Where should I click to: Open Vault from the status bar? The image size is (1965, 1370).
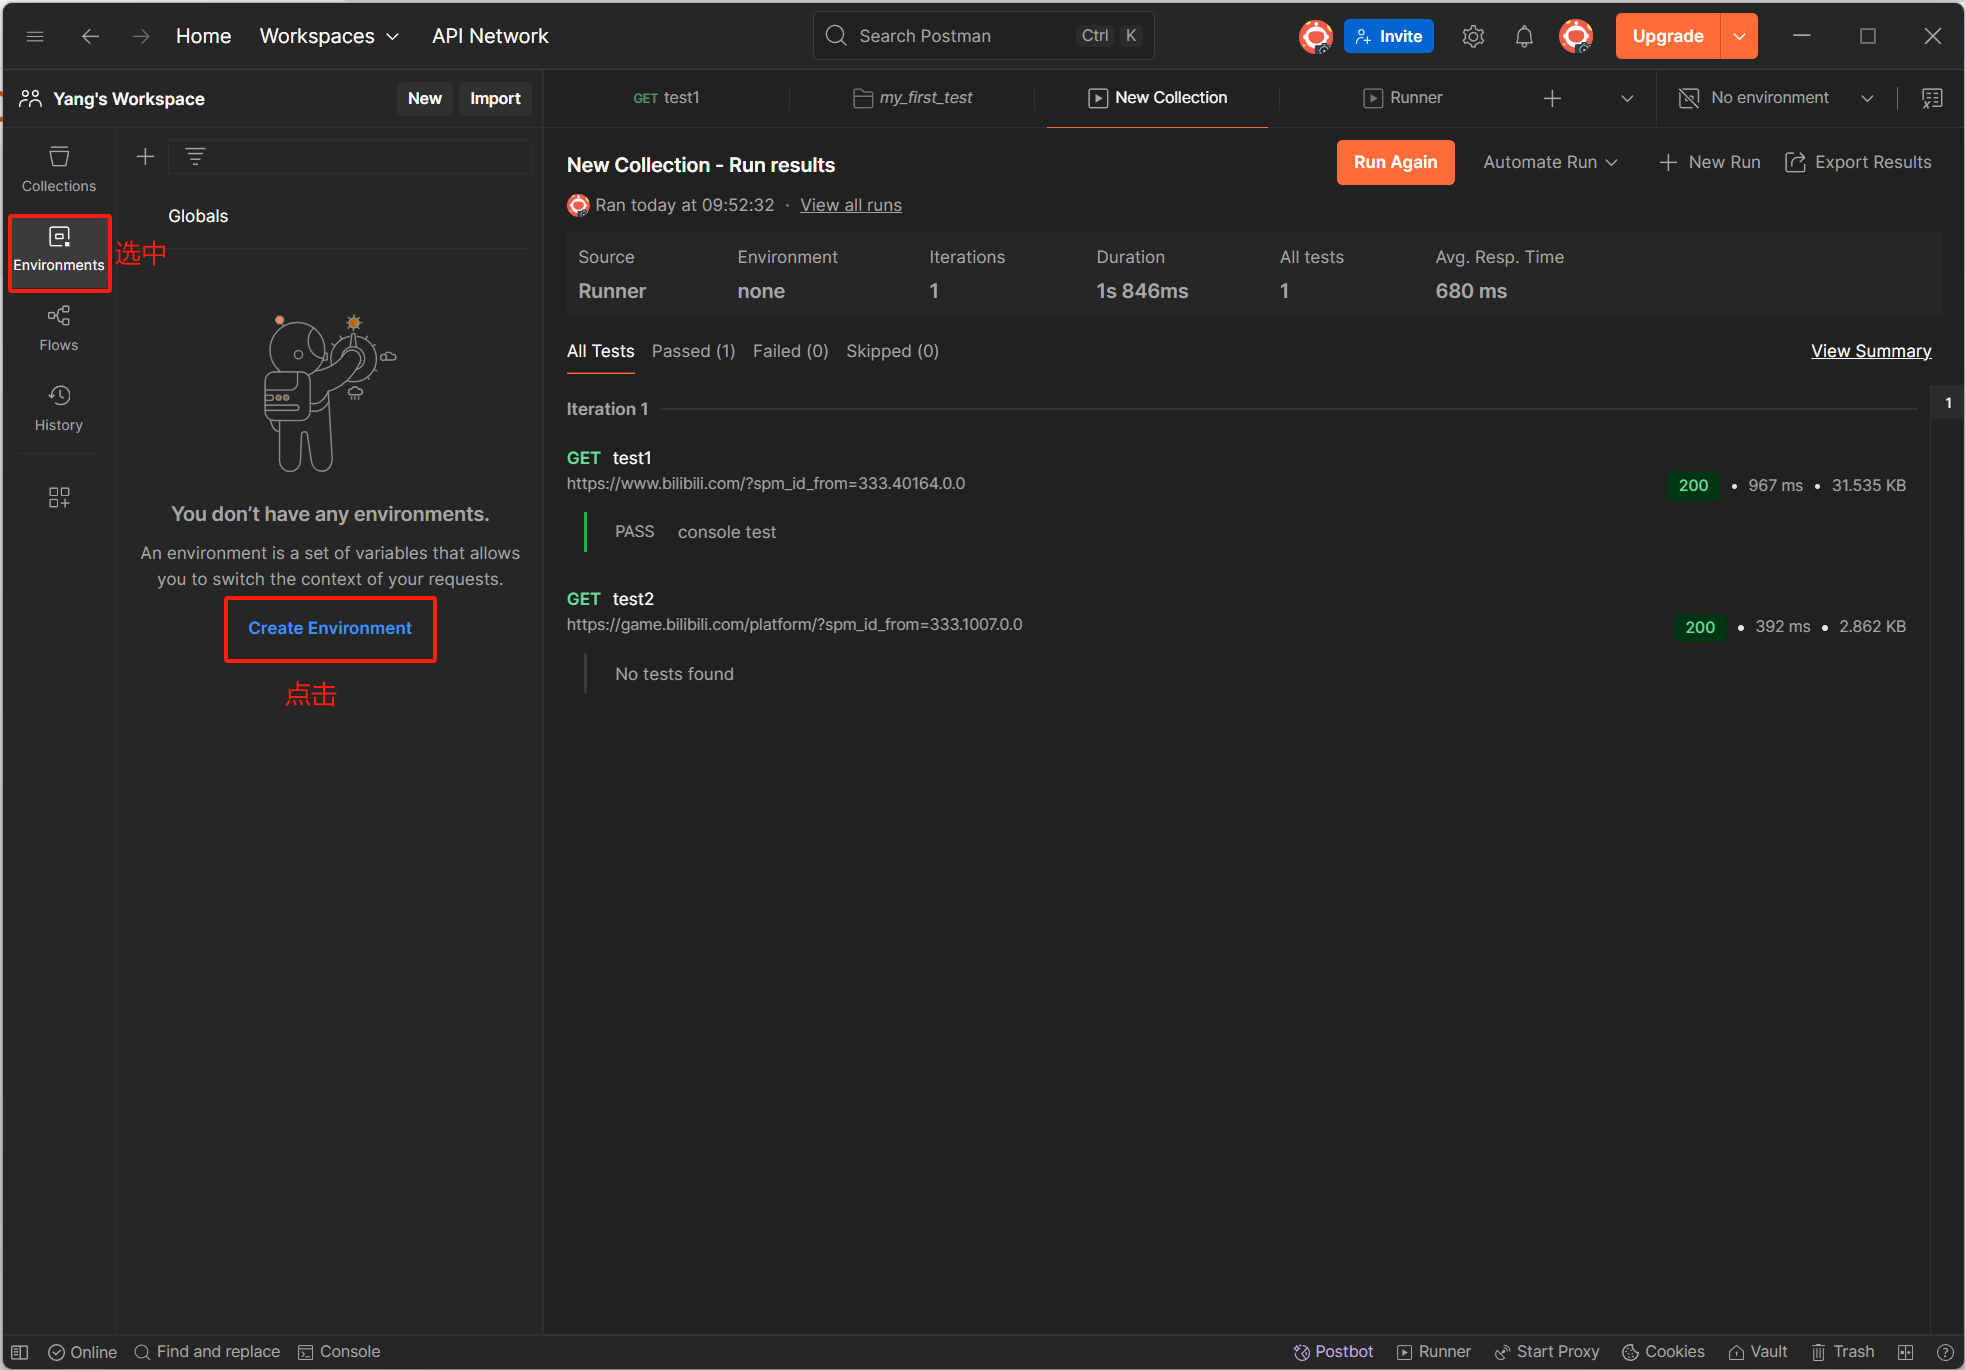tap(1758, 1352)
